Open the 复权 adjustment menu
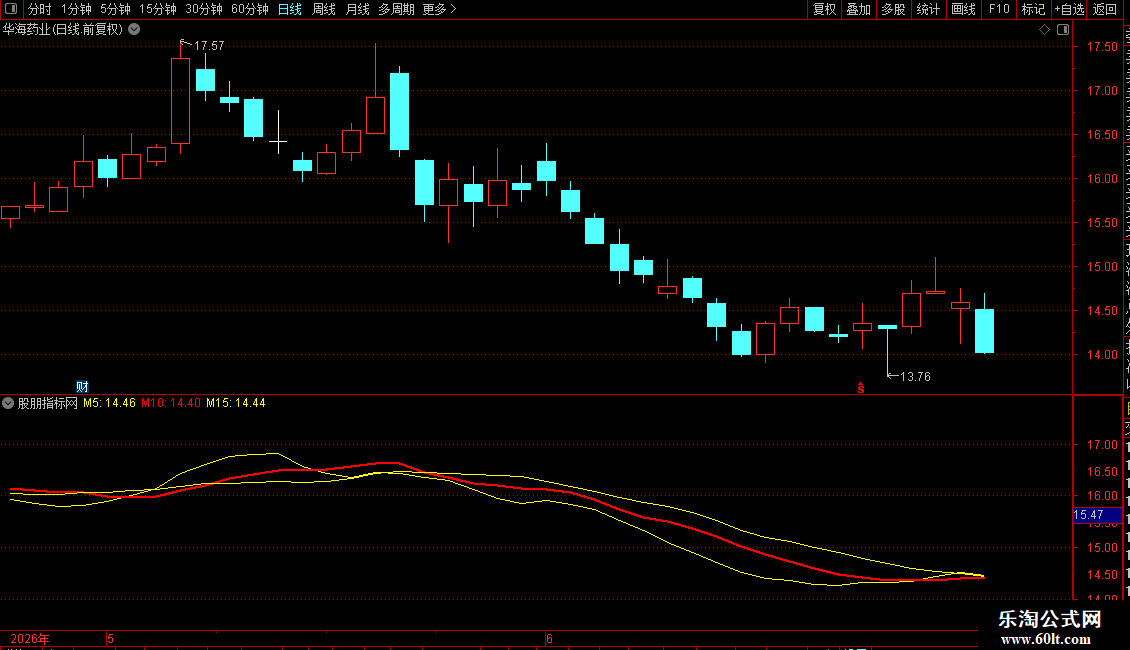 tap(824, 9)
